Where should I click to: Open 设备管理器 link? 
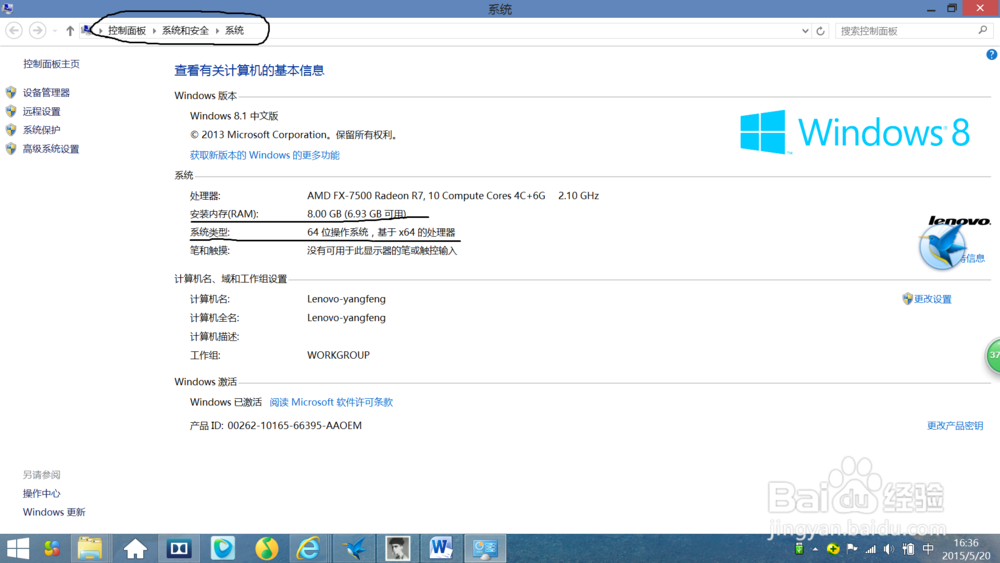(46, 92)
